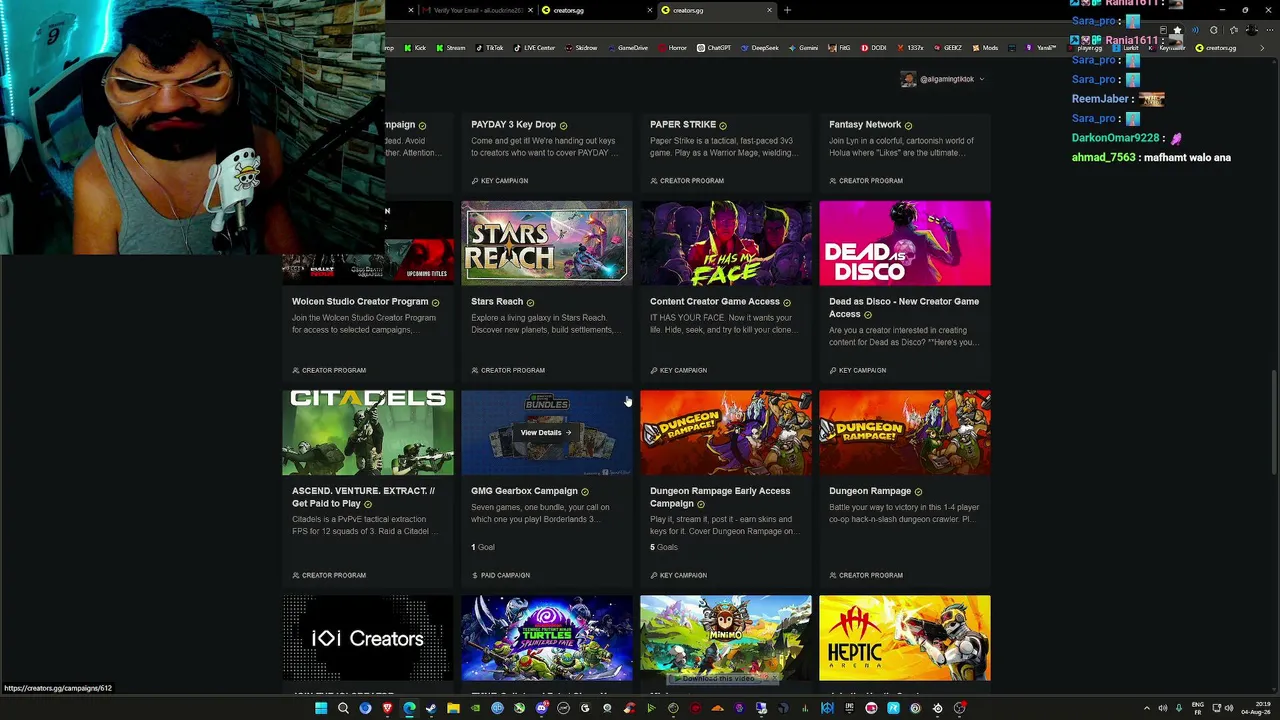Image resolution: width=1280 pixels, height=720 pixels.
Task: Open Discord from the taskbar
Action: [x=541, y=708]
